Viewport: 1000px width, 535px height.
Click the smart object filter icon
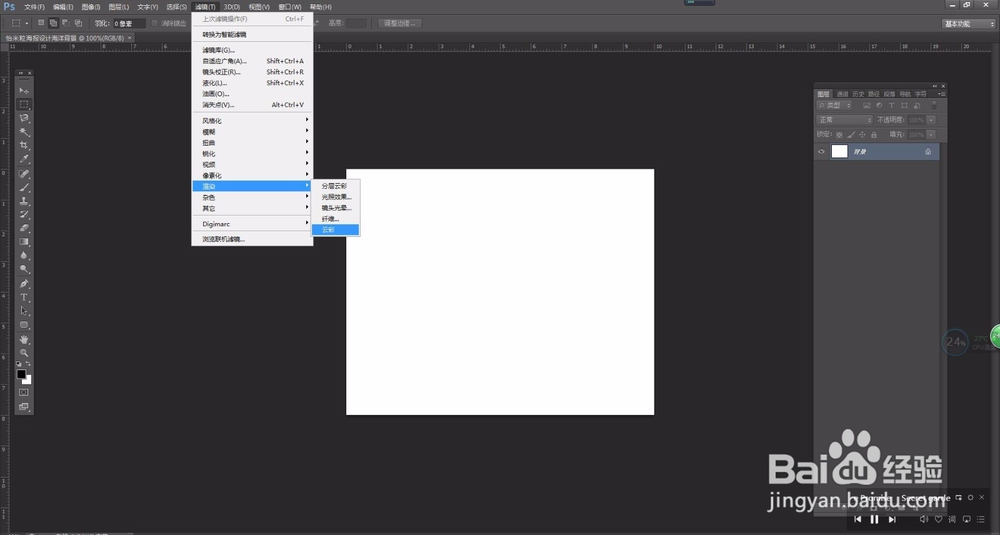coord(917,105)
